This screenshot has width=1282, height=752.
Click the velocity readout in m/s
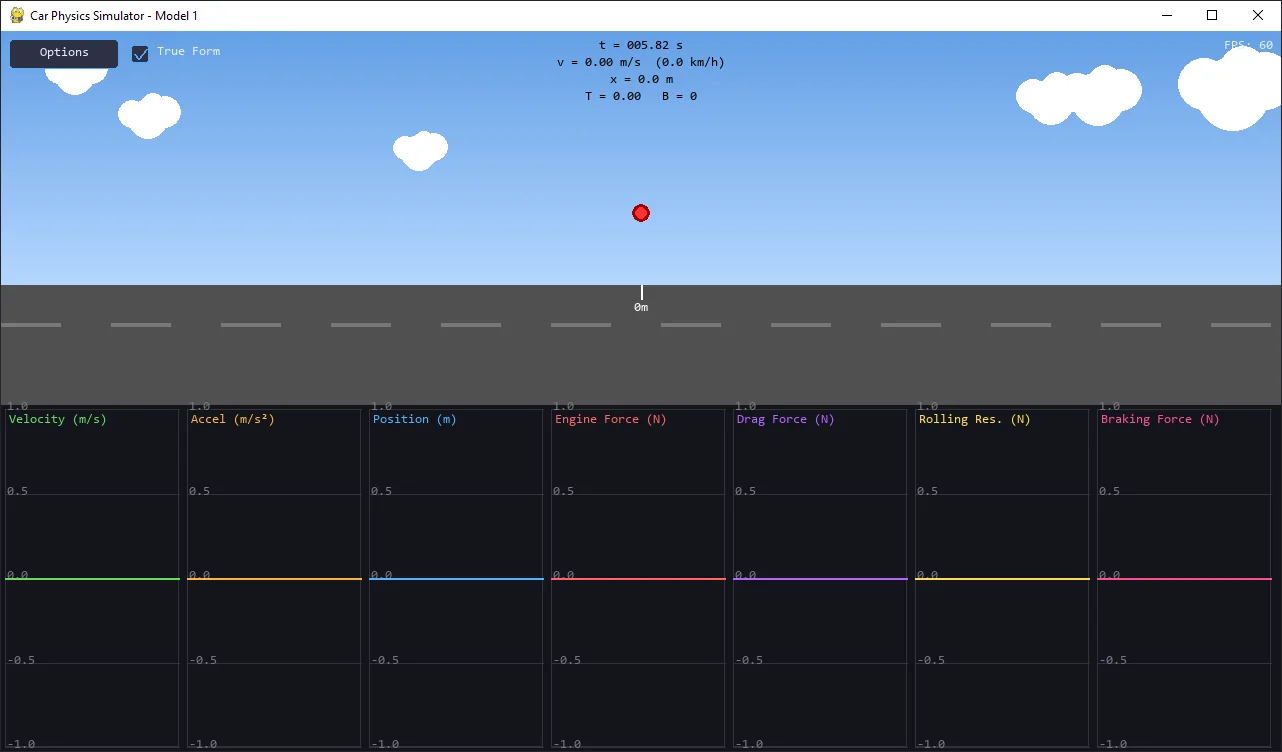[599, 62]
